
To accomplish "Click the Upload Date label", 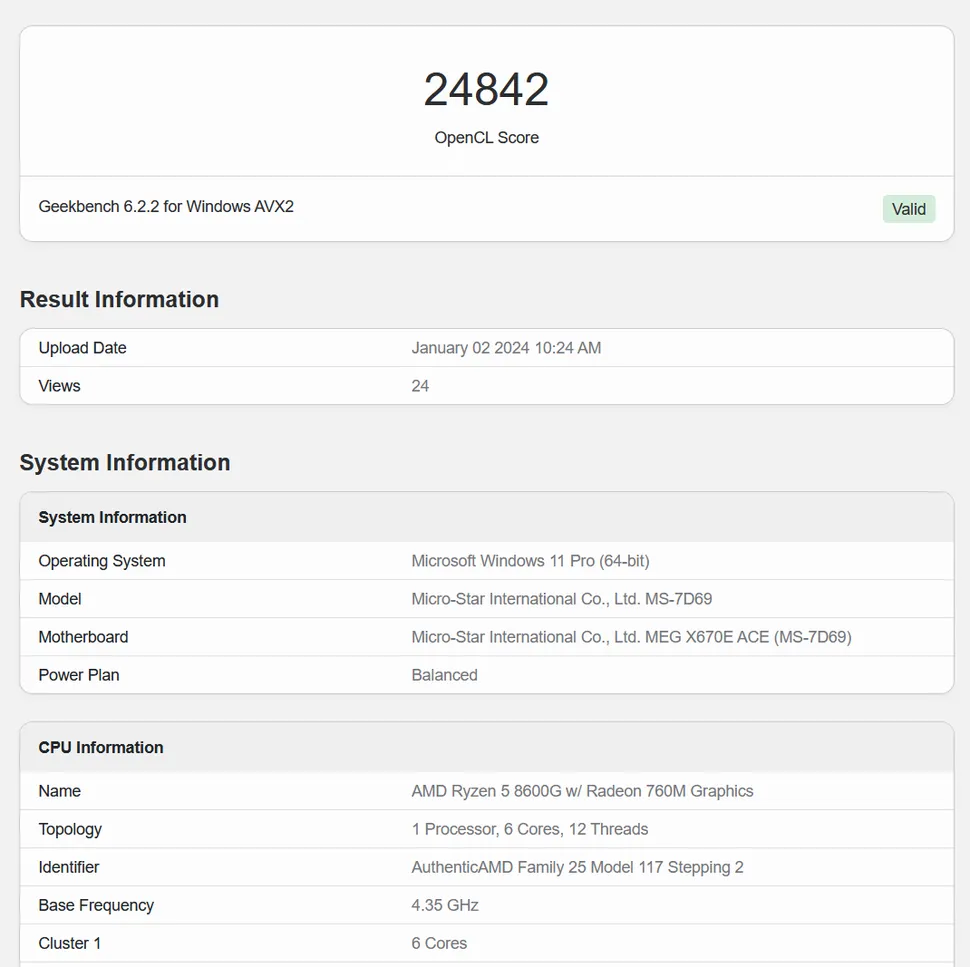I will (x=82, y=348).
